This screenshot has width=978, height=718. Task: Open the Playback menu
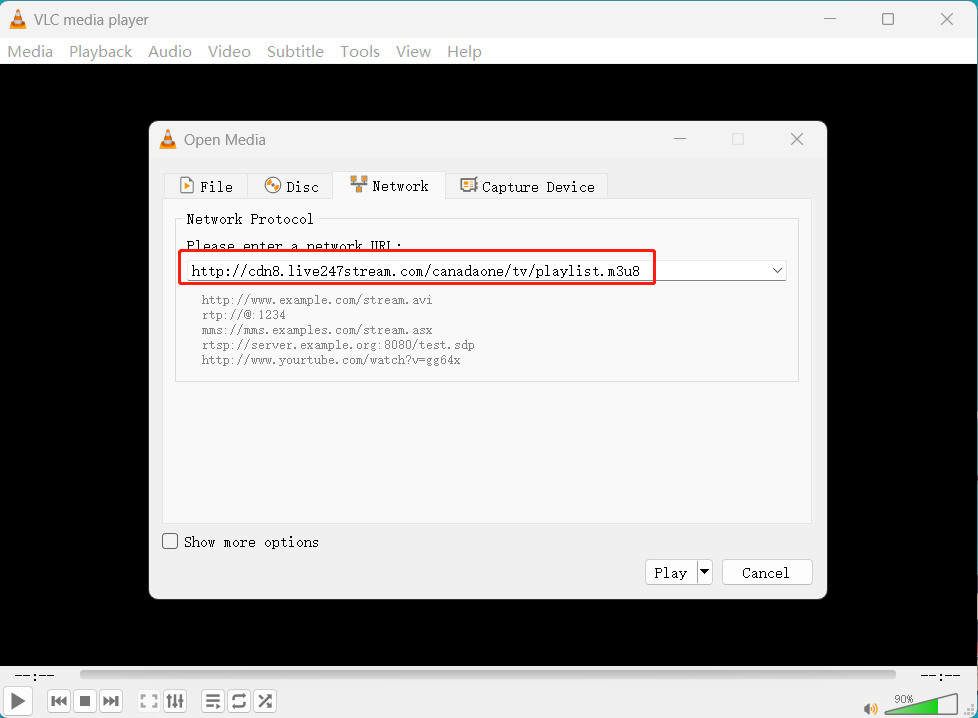100,52
